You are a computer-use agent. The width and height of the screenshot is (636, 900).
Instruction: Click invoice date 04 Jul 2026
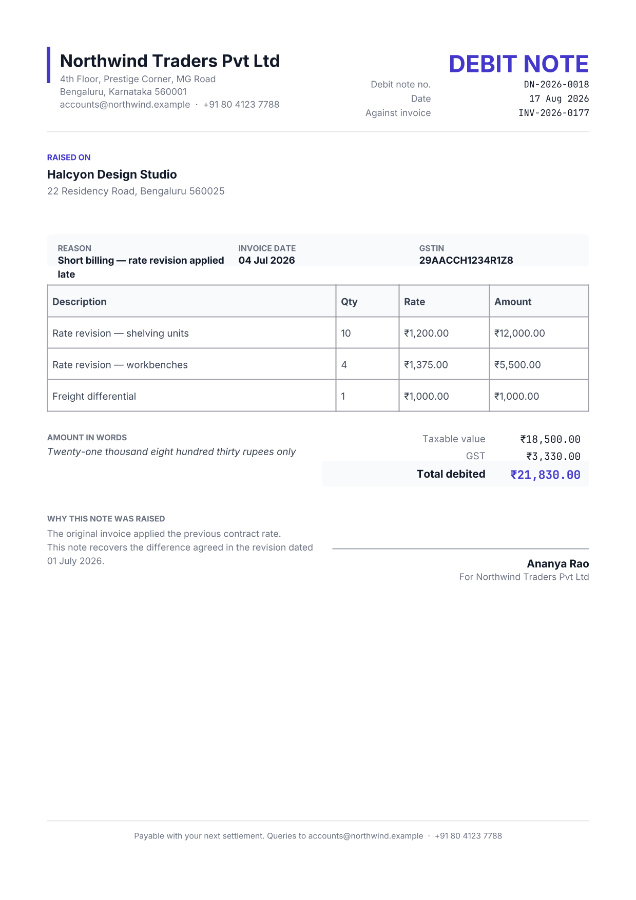266,261
